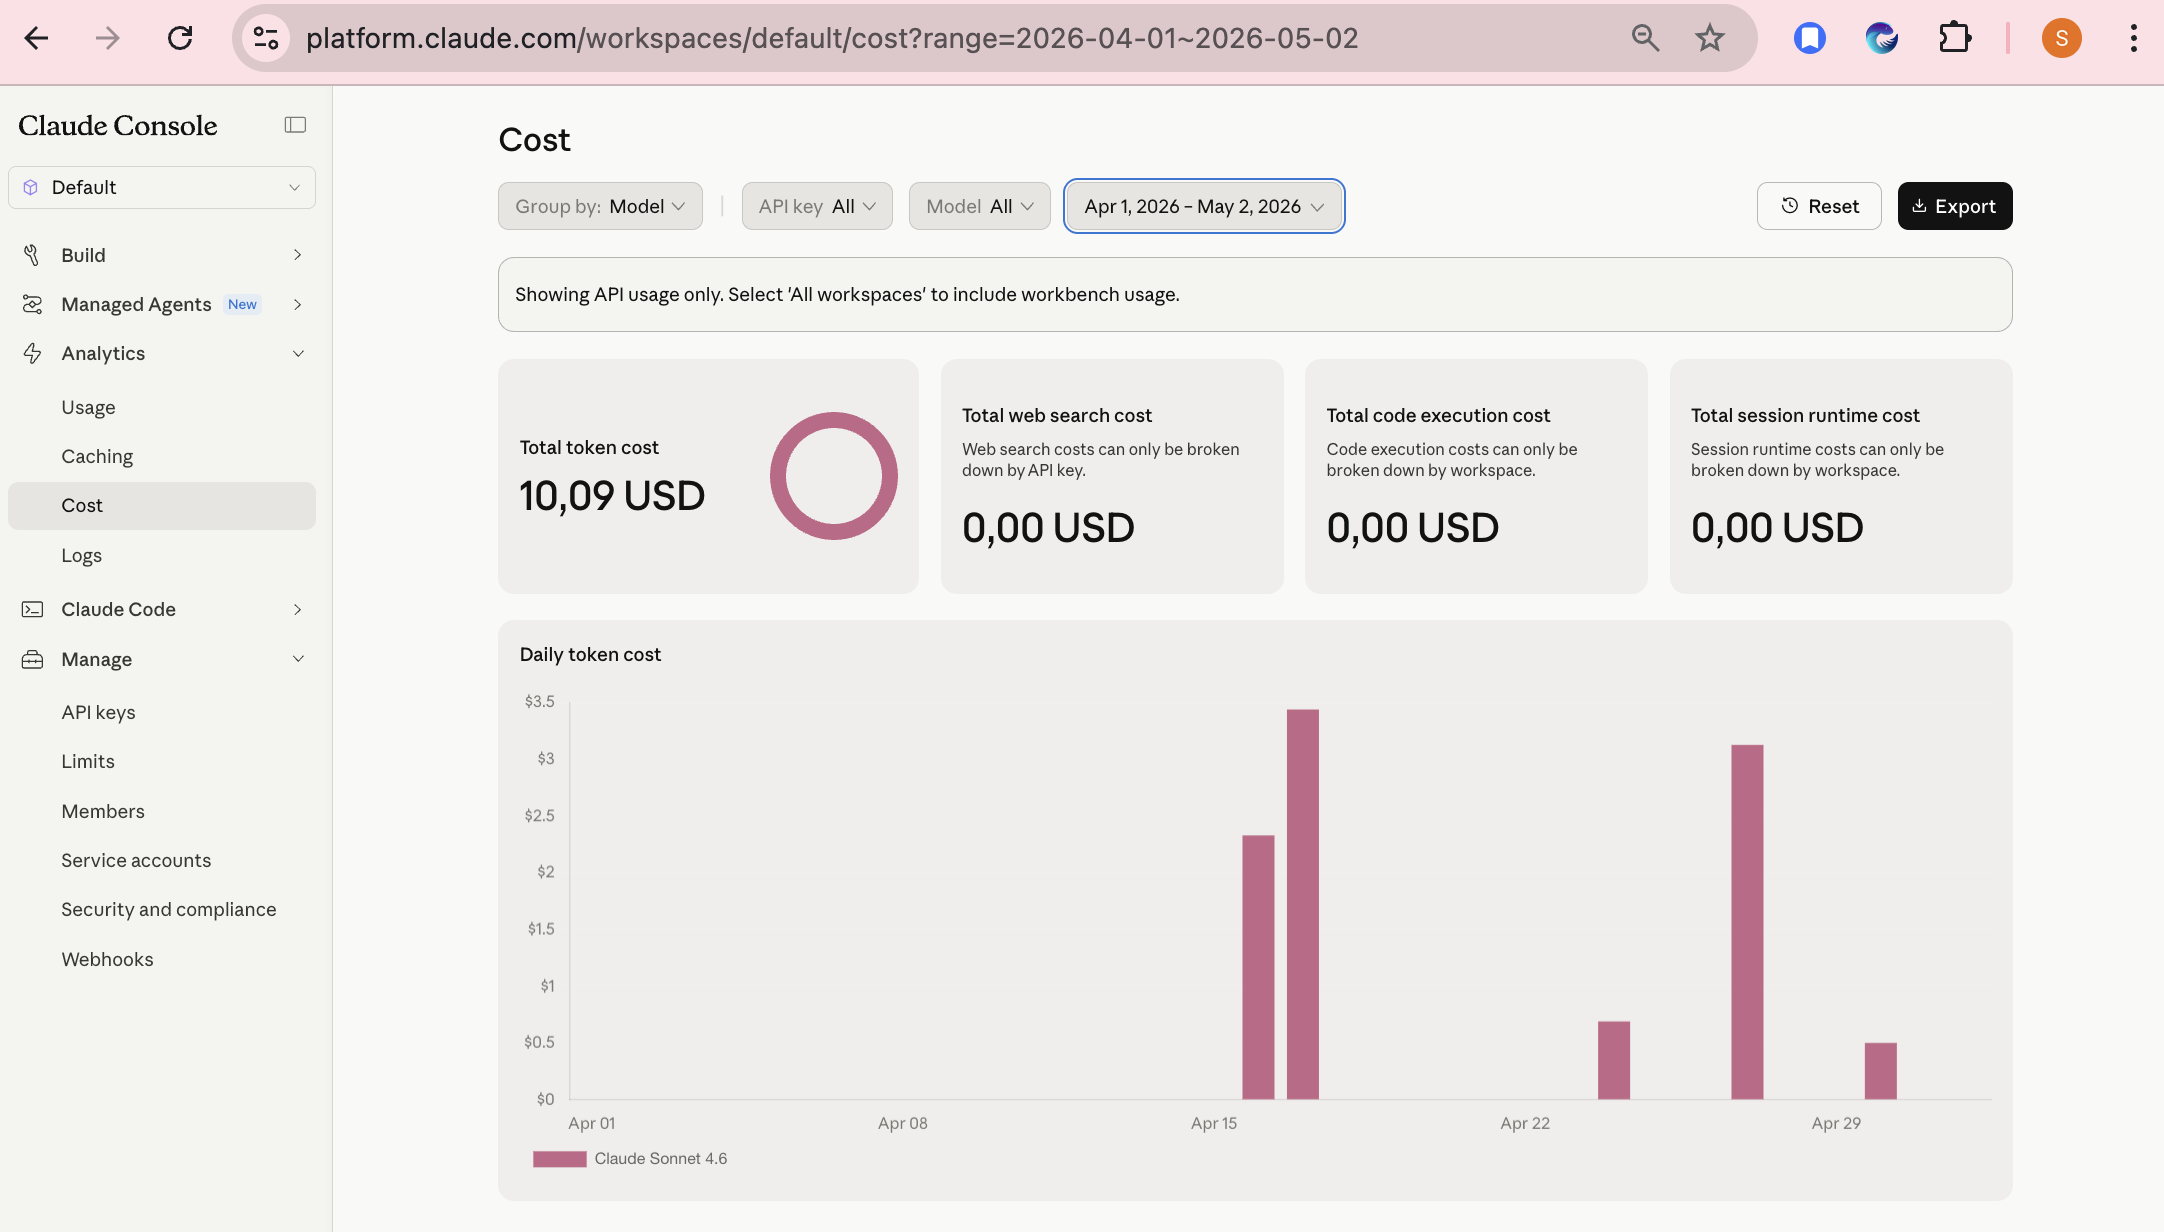Click the 10,09 USD total token cost

click(612, 496)
